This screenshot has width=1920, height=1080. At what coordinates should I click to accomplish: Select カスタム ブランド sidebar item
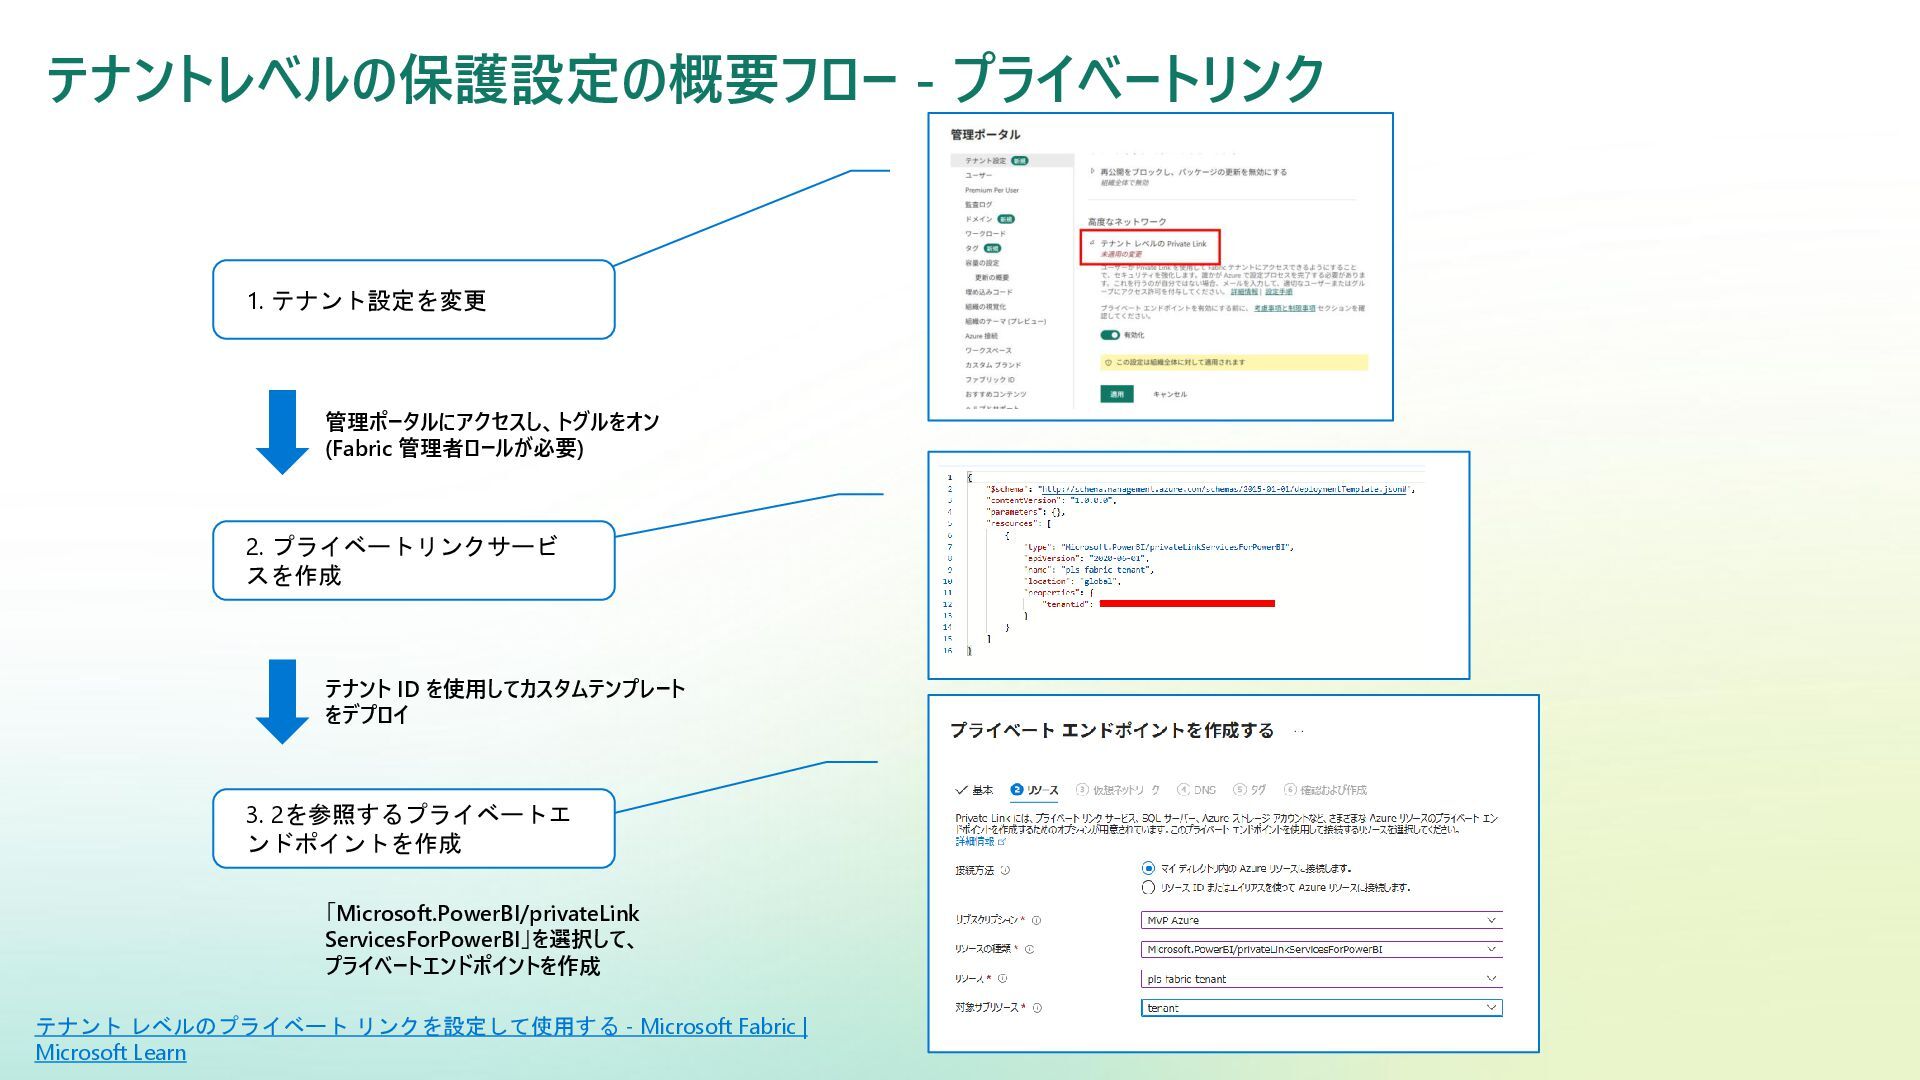tap(993, 365)
